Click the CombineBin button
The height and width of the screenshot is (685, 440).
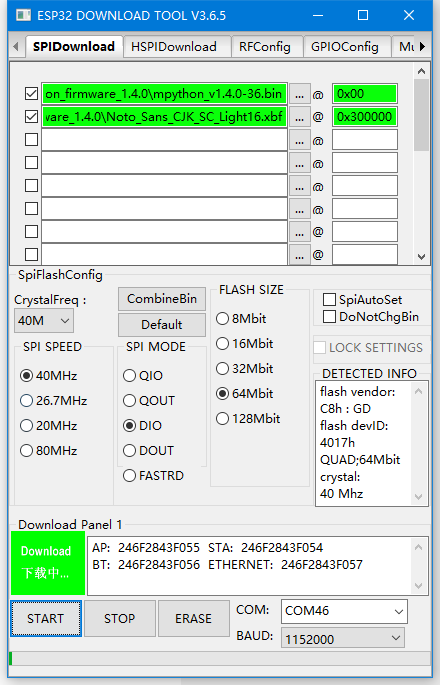(x=162, y=299)
